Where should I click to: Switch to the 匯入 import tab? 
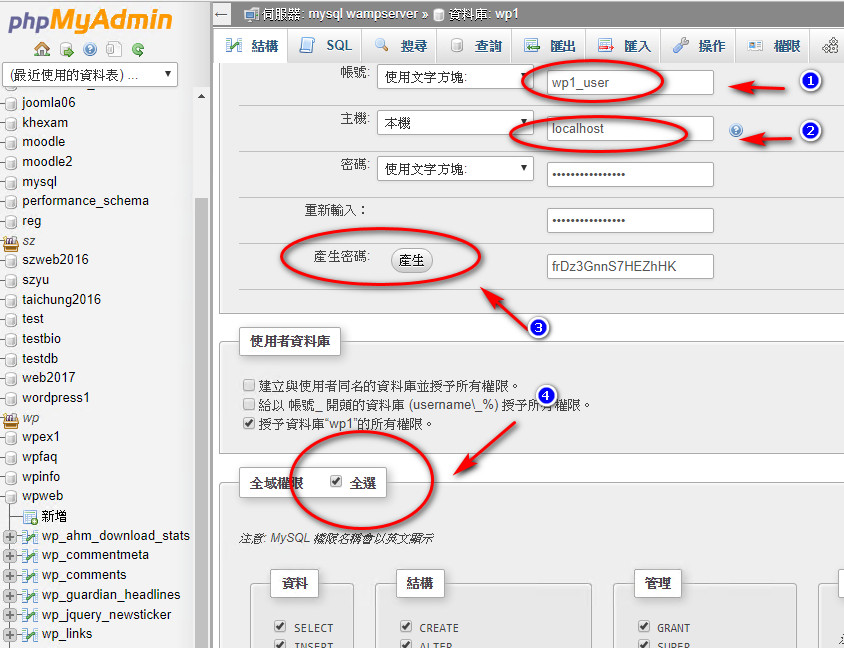(624, 46)
